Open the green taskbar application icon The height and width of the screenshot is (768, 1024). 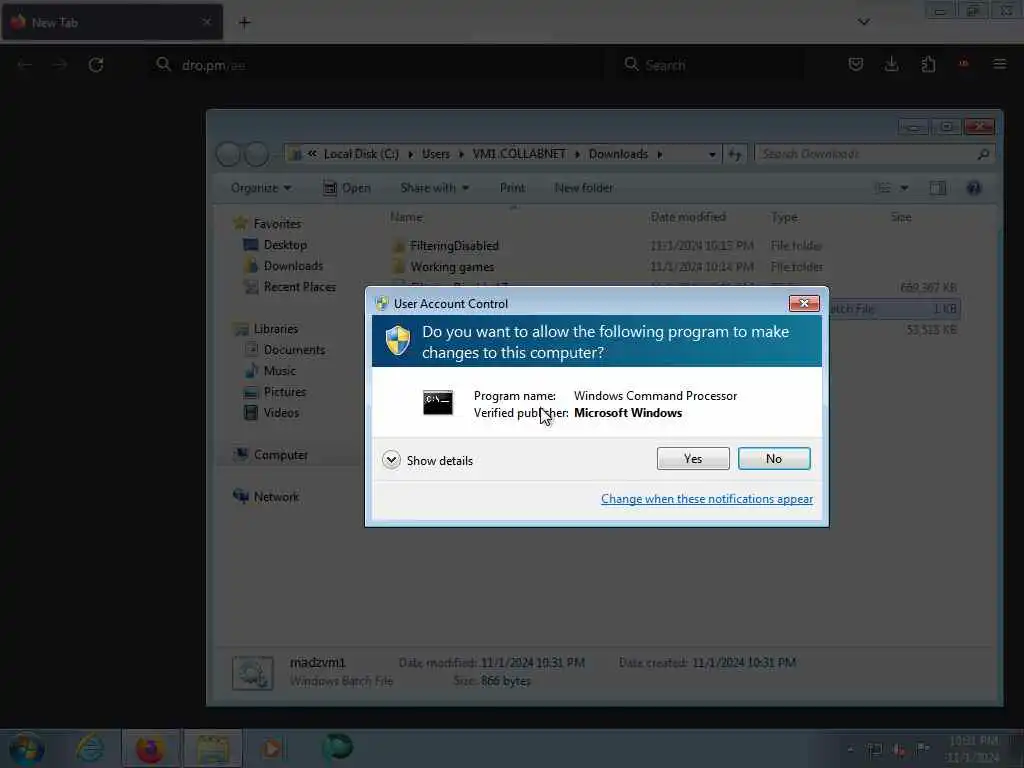[338, 747]
